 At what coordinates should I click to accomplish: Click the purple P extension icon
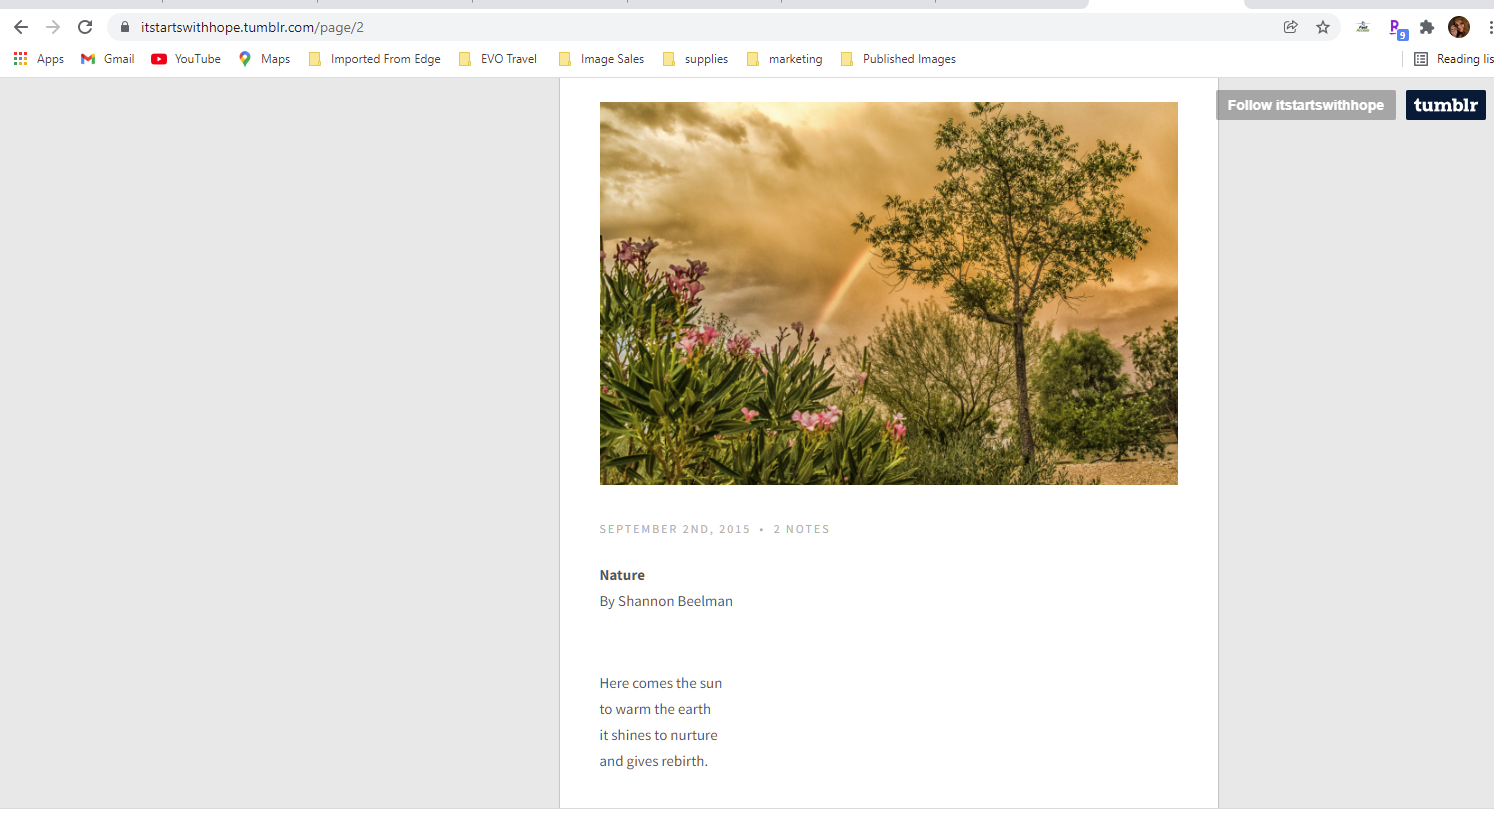tap(1397, 28)
